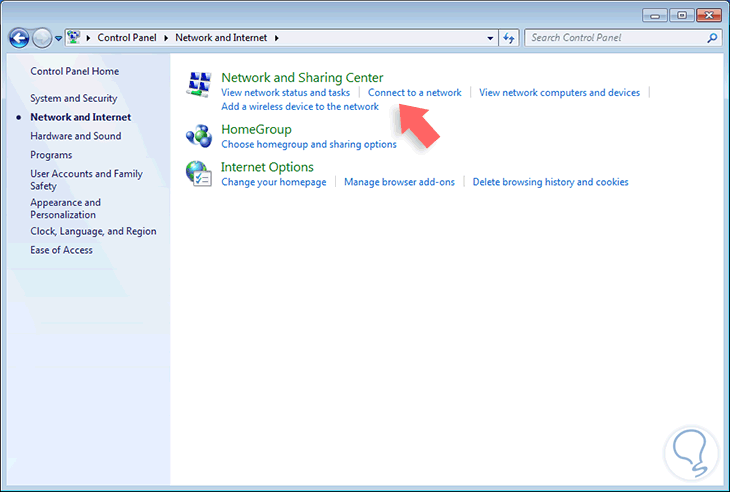730x492 pixels.
Task: Click Choose homegroup and sharing options
Action: point(309,144)
